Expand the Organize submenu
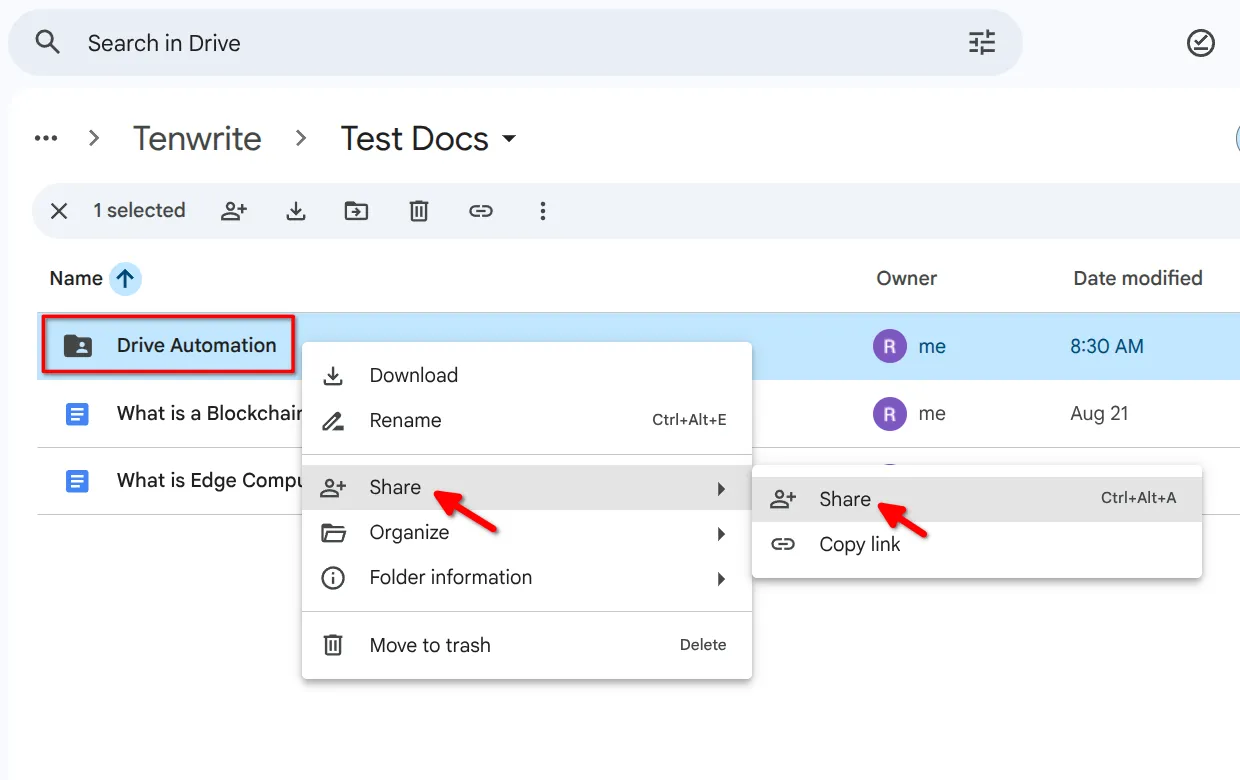 point(410,532)
